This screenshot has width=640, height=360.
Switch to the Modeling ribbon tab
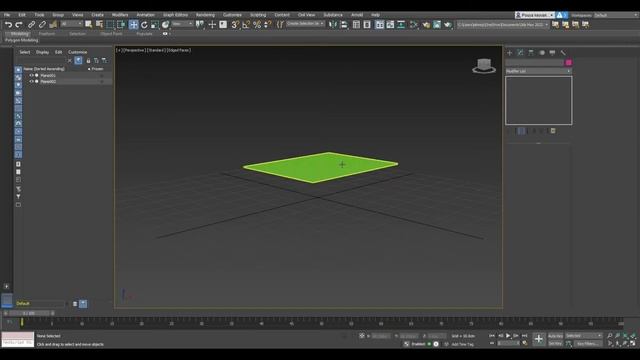point(20,34)
